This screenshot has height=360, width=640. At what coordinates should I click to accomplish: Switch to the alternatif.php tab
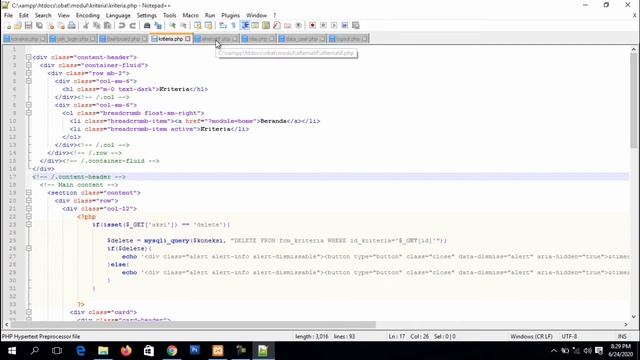216,39
